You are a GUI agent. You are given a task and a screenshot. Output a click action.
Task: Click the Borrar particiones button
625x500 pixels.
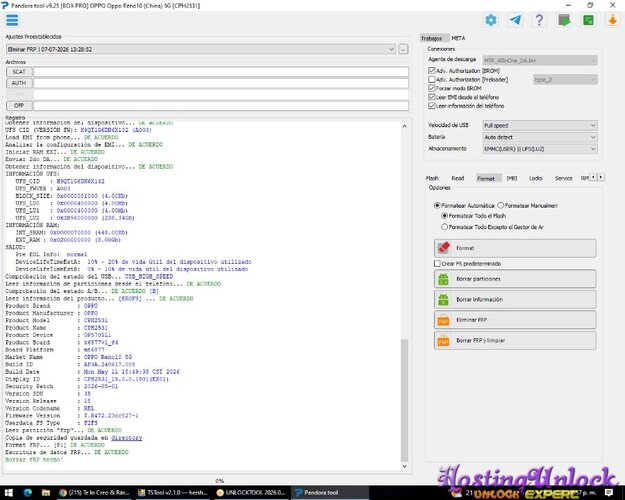[515, 279]
